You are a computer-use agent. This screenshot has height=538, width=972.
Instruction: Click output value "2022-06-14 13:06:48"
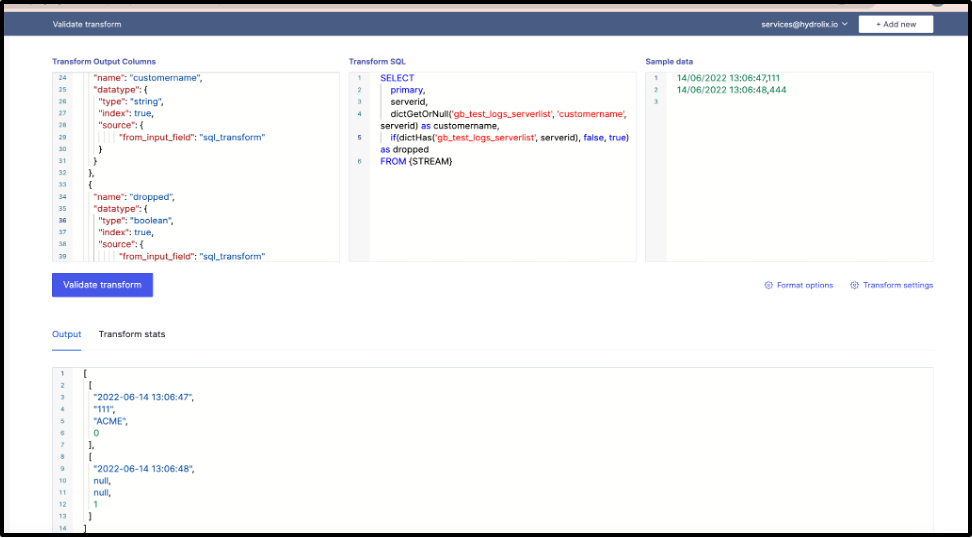pyautogui.click(x=144, y=469)
